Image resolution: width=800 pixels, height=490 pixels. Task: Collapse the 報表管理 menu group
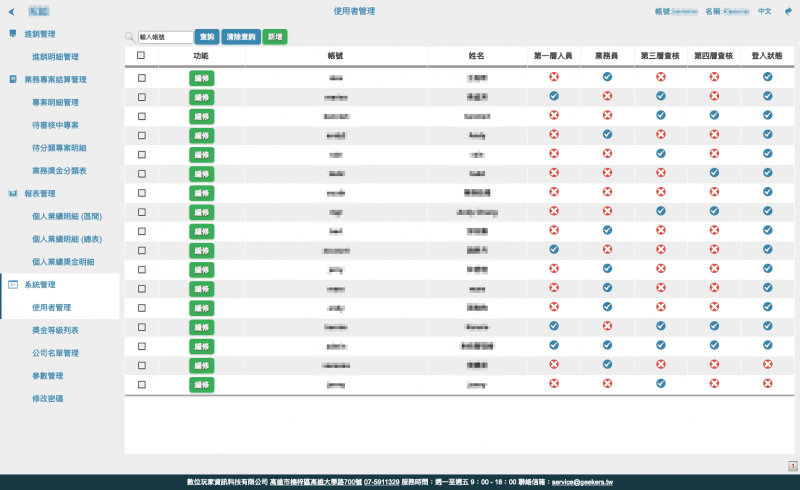pos(40,193)
